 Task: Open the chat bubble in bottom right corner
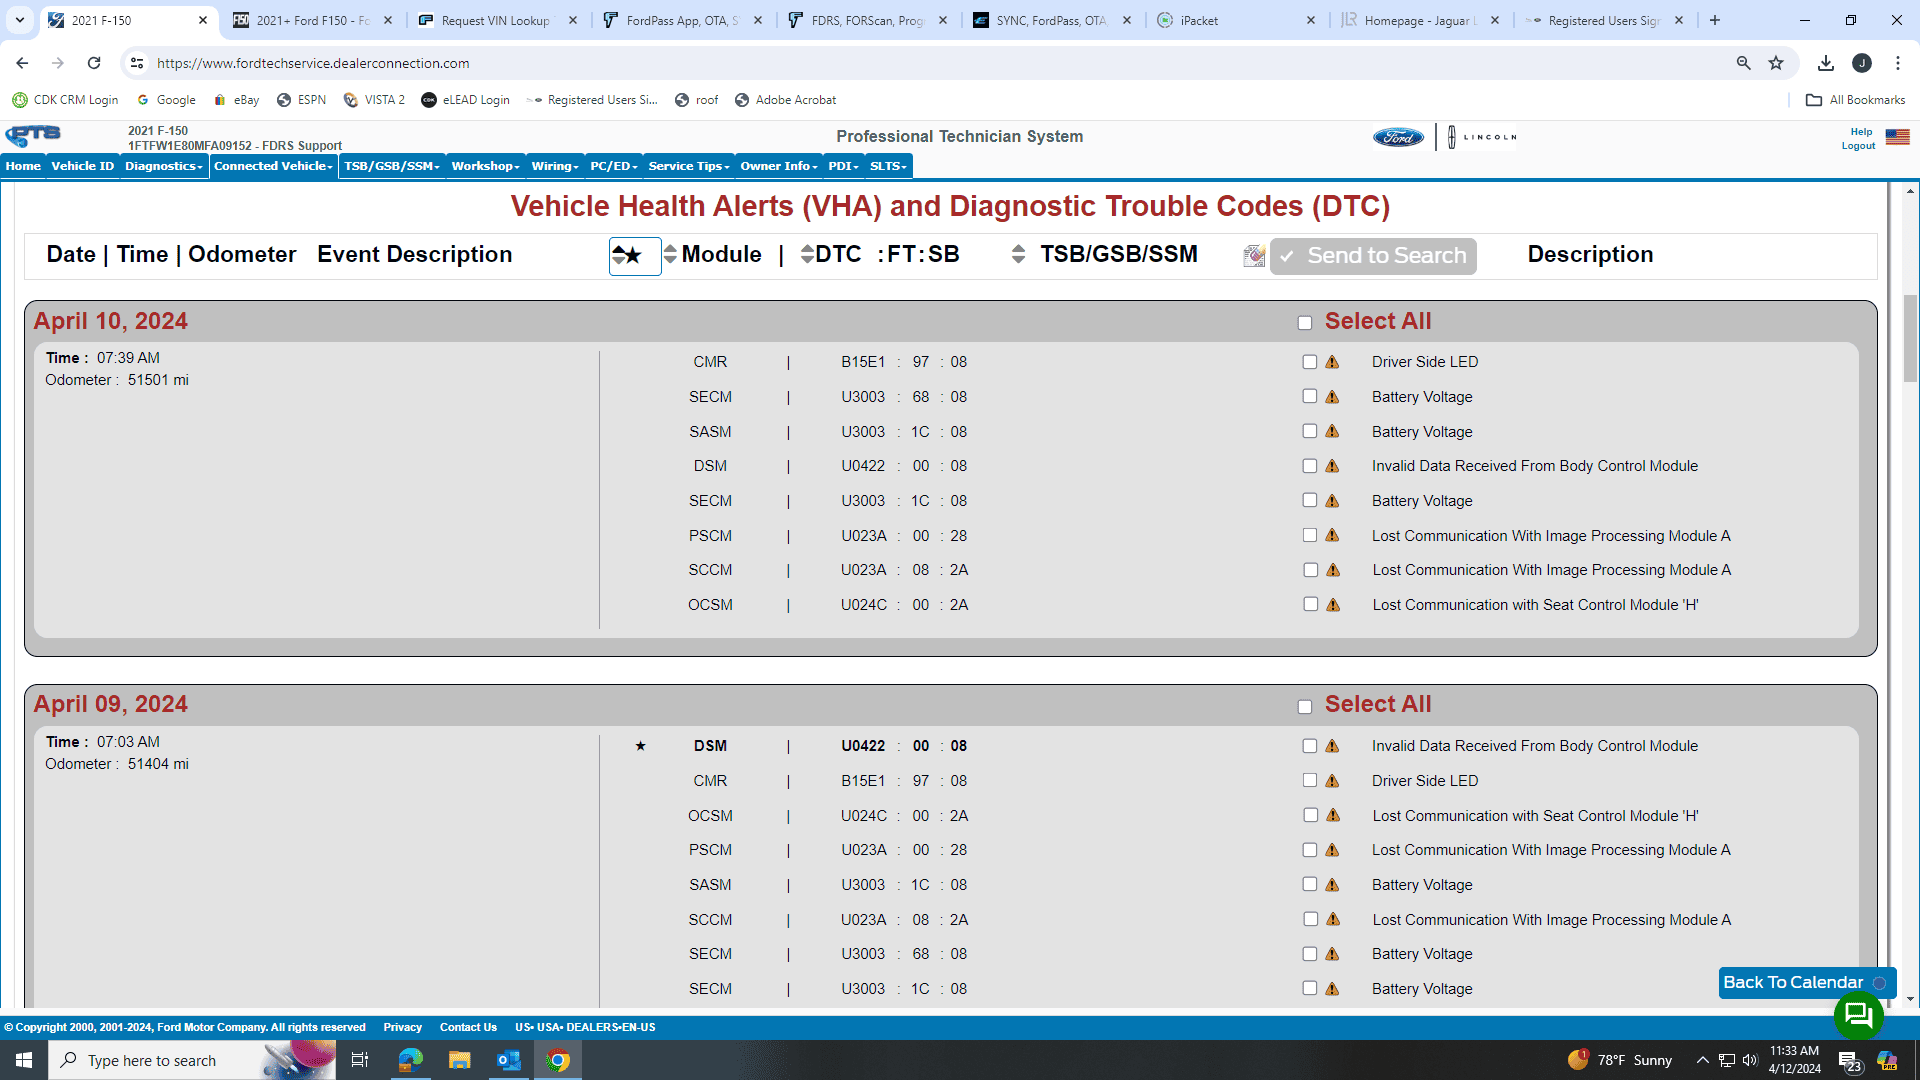[1858, 1016]
